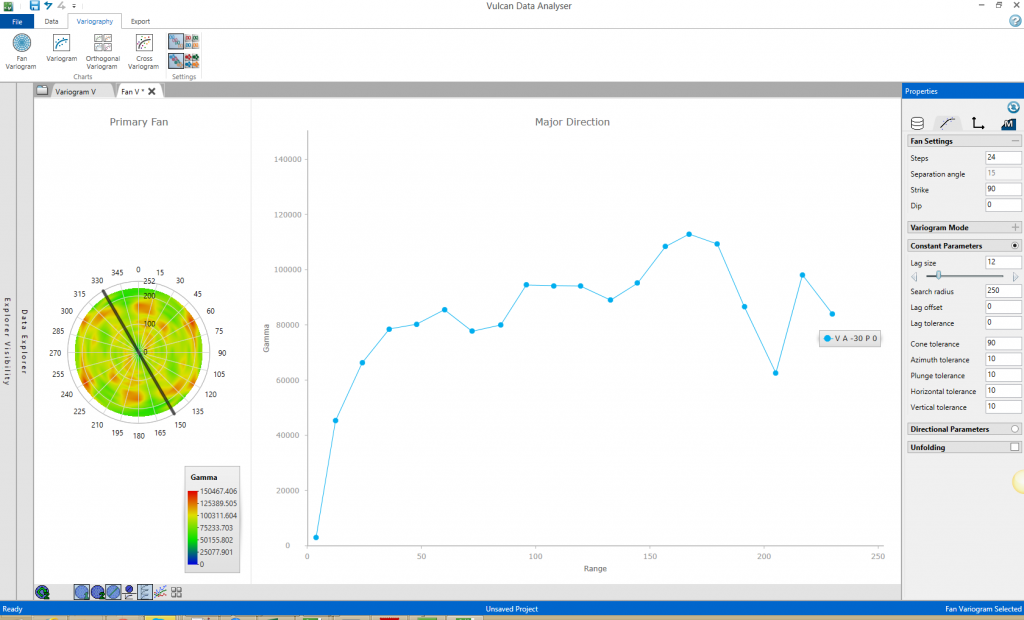Click the Save icon in the quick access toolbar

35,6
